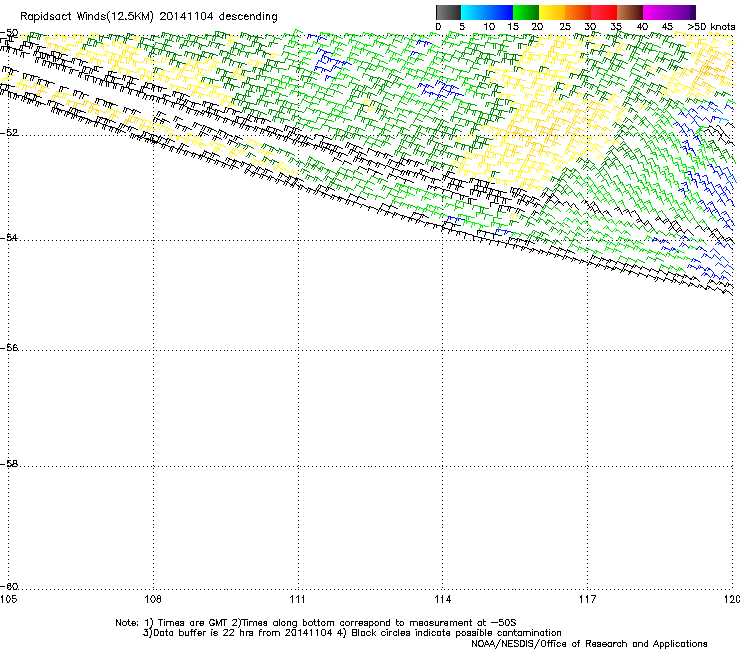Click the legend value '35'
This screenshot has height=650, width=740.
tap(616, 27)
